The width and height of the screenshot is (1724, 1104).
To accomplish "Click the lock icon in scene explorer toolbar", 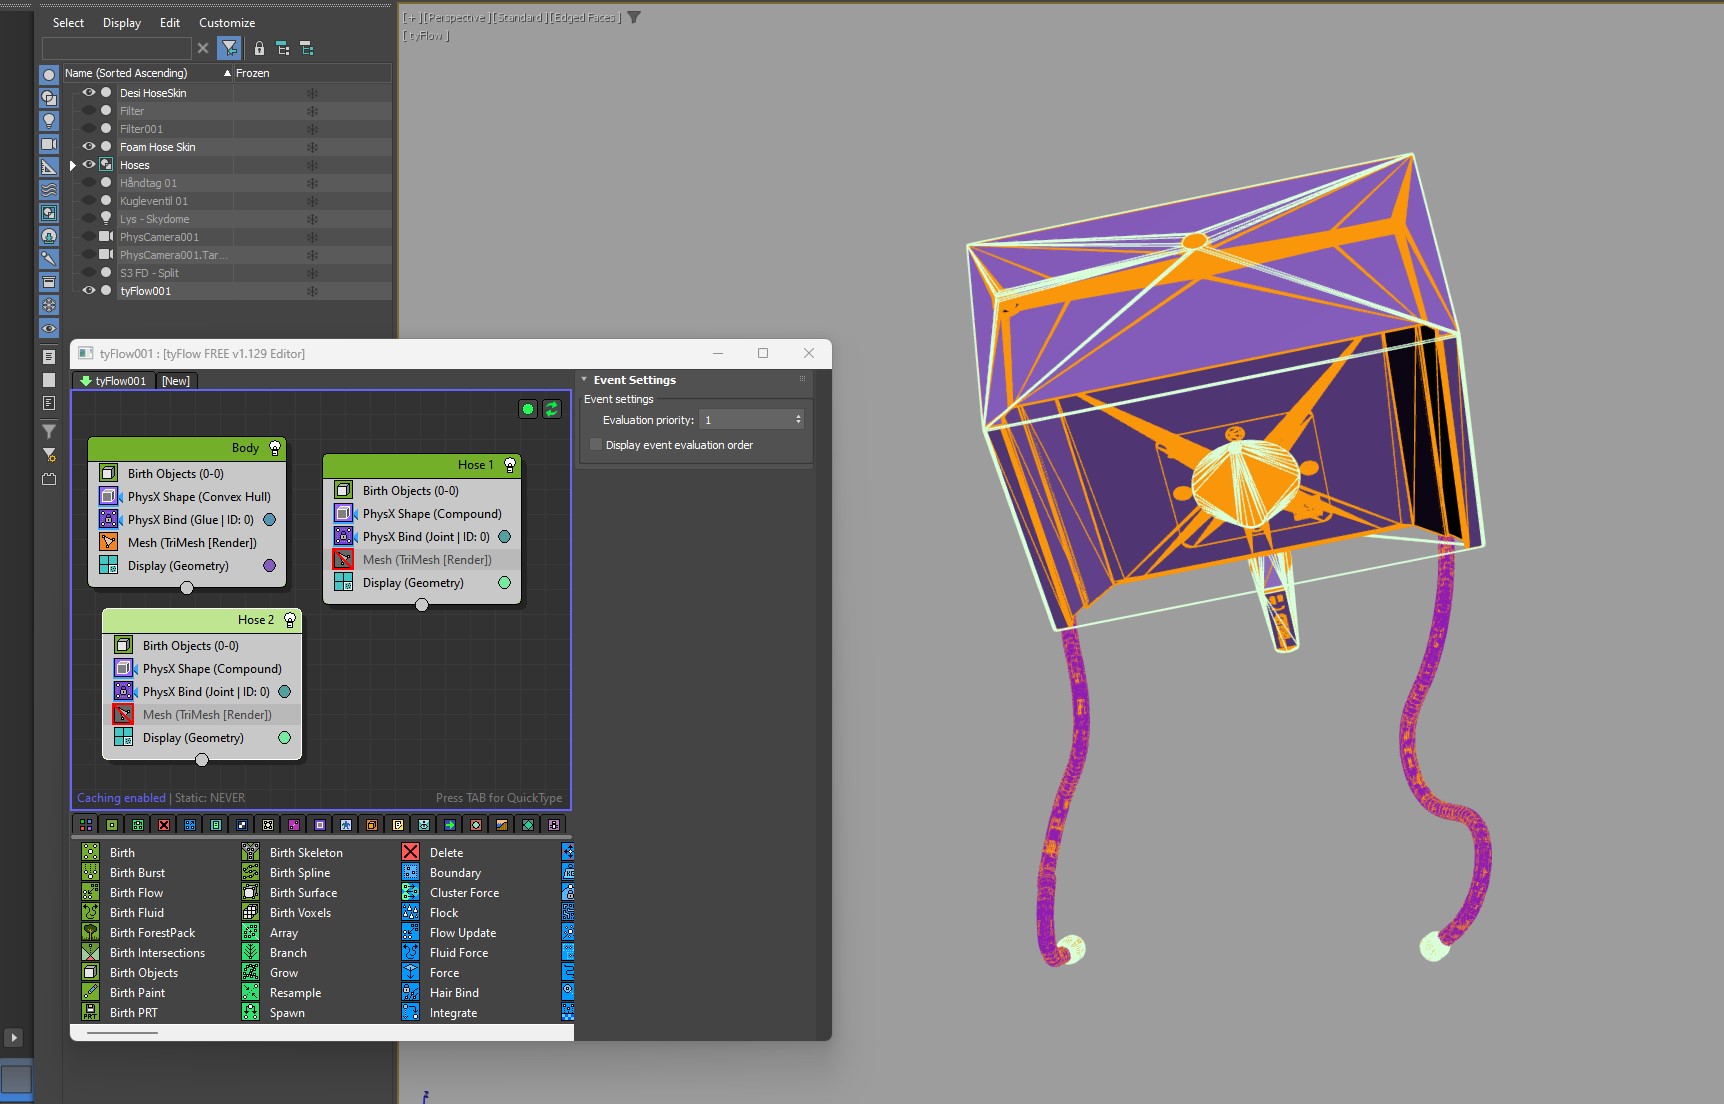I will 259,48.
